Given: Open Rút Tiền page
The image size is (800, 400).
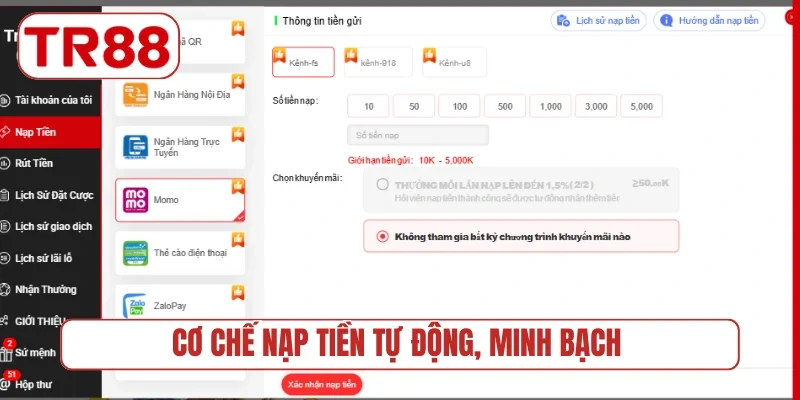Looking at the screenshot, I should point(50,163).
